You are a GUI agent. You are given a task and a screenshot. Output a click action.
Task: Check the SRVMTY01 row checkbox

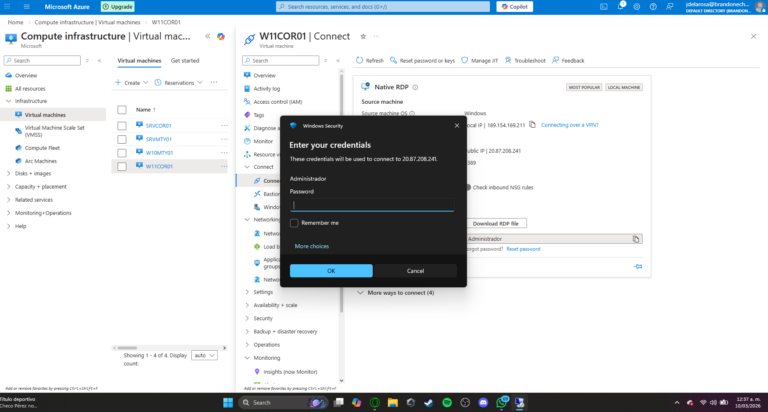(122, 139)
